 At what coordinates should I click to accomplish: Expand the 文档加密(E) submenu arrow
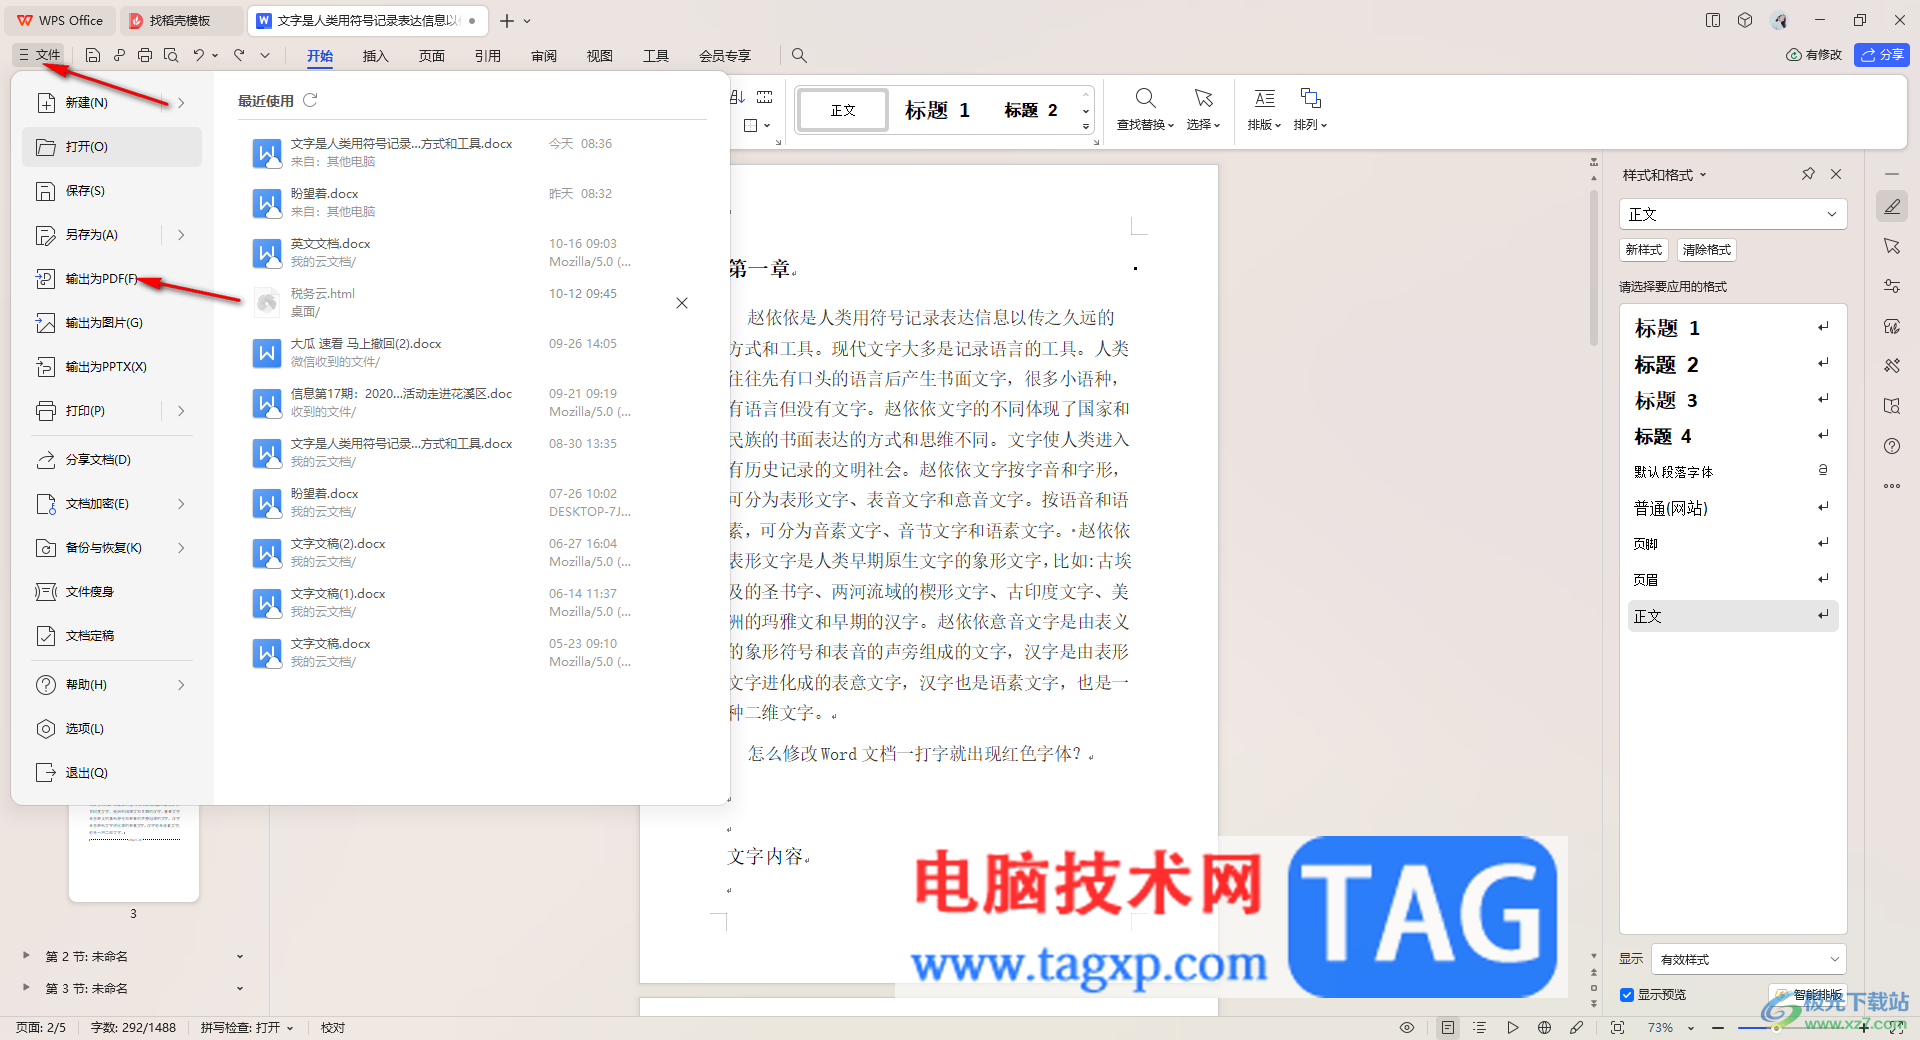point(181,504)
